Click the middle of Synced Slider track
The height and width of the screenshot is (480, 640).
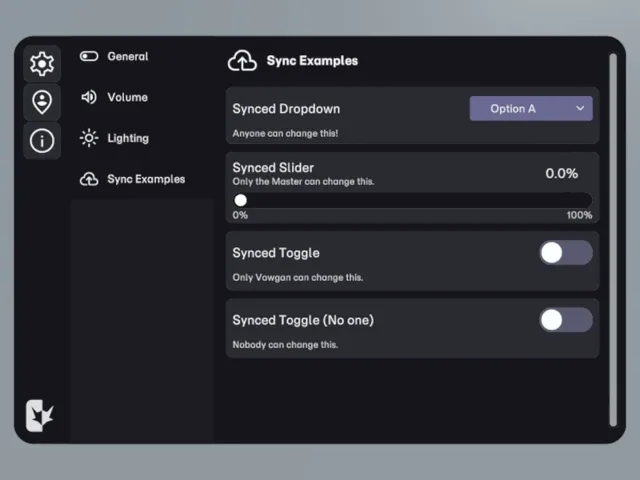[412, 200]
